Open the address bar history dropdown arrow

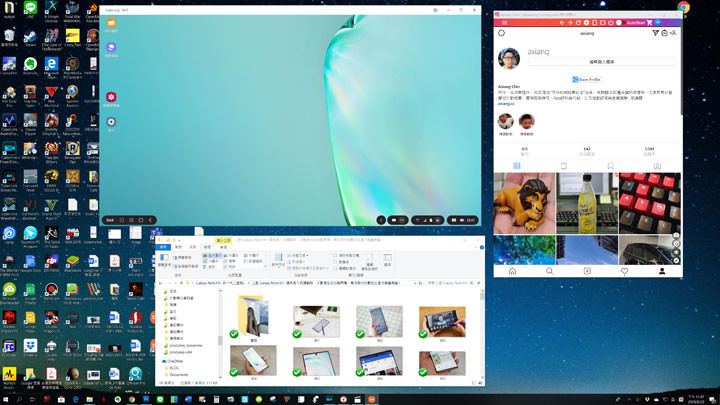(x=414, y=283)
